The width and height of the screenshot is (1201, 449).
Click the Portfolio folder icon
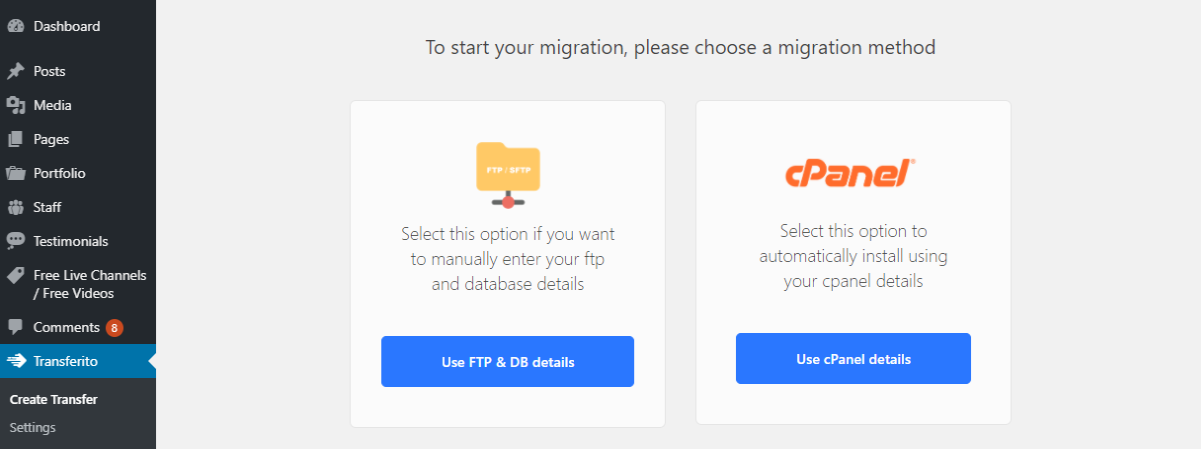(x=16, y=173)
